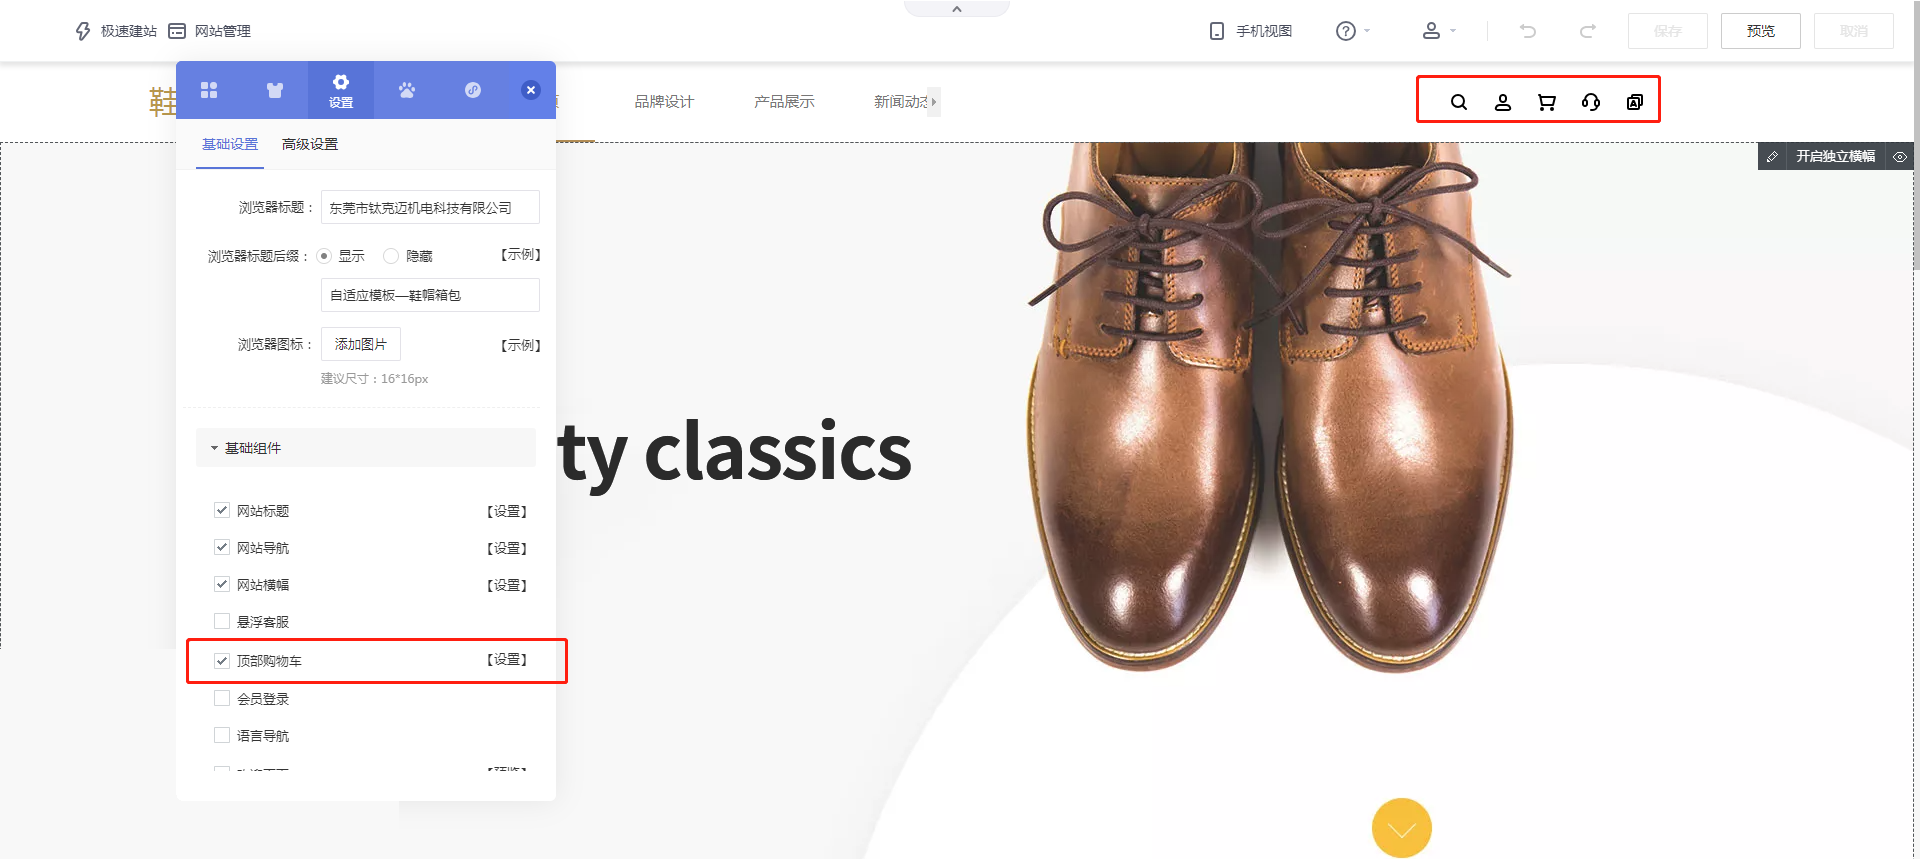The height and width of the screenshot is (859, 1920).
Task: Click the 添加图片 button
Action: point(361,344)
